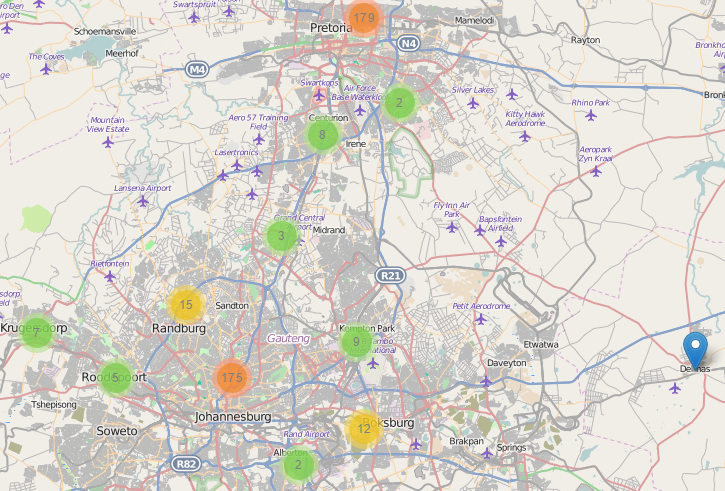The height and width of the screenshot is (491, 725).
Task: Click the green 5 cluster at Roodepoort
Action: [x=116, y=377]
